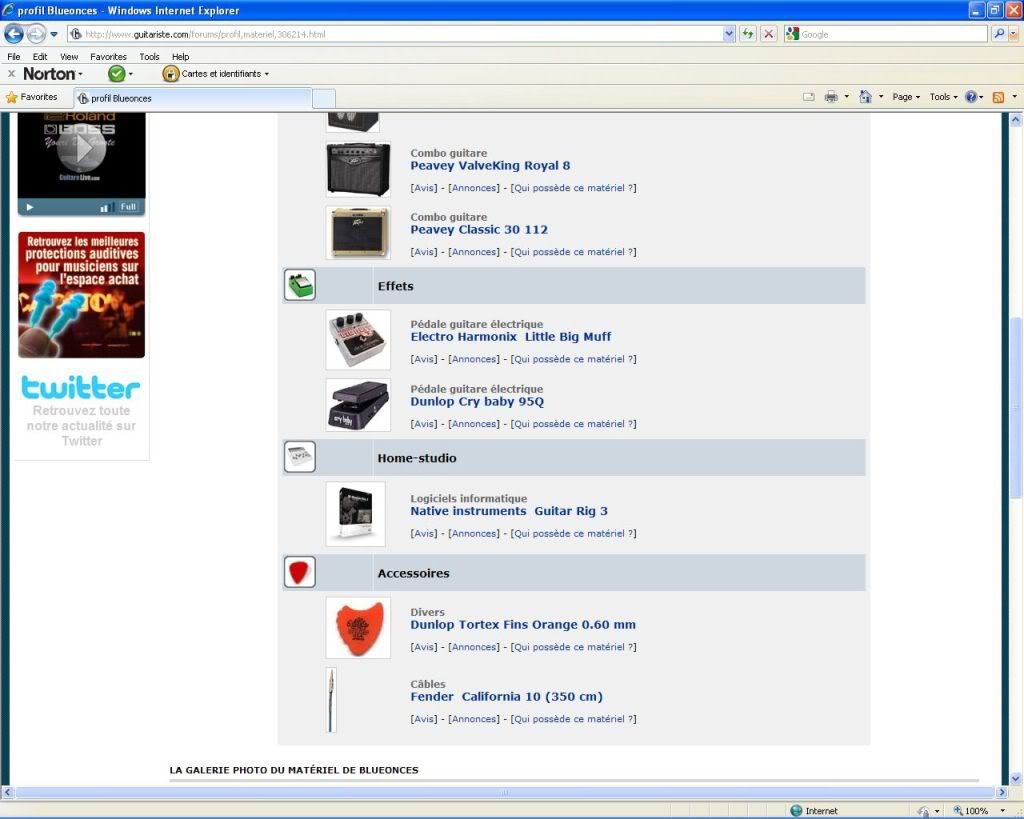Expand the Cartes et identifiants dropdown
This screenshot has height=819, width=1024.
tap(224, 74)
